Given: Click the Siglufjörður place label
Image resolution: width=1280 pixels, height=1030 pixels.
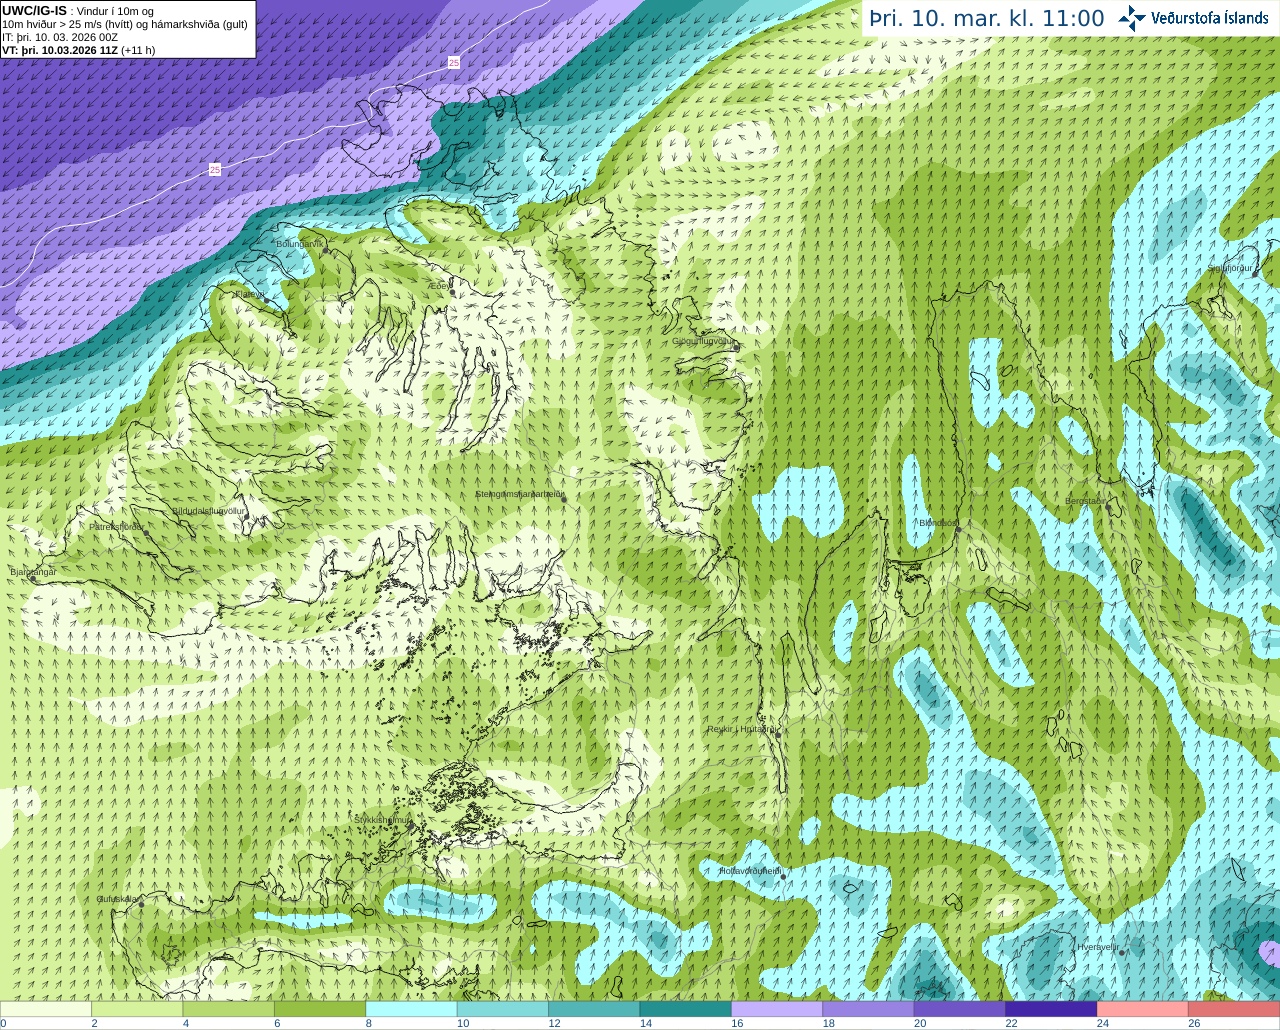Looking at the screenshot, I should 1230,268.
